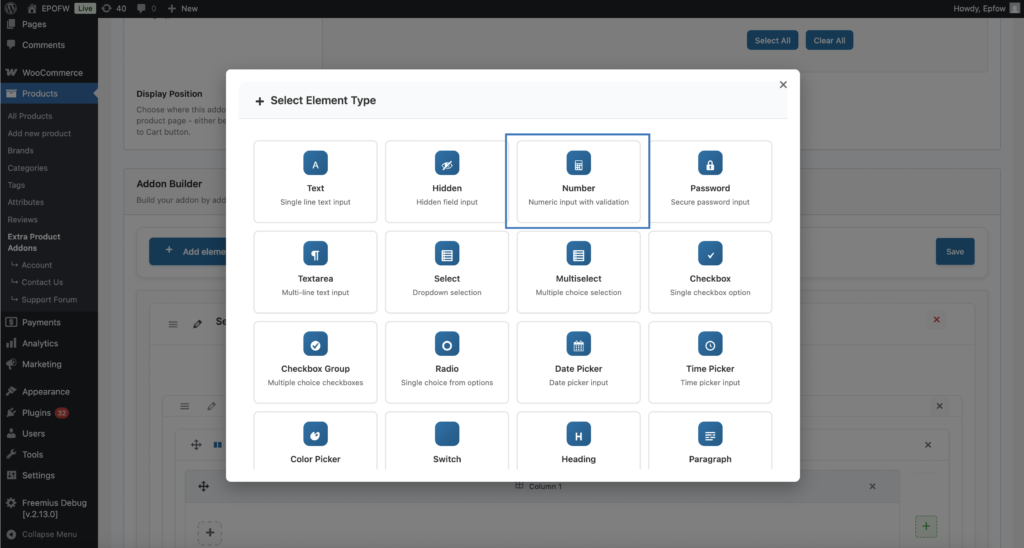Select the Date Picker calendar icon
The height and width of the screenshot is (548, 1024).
click(578, 345)
